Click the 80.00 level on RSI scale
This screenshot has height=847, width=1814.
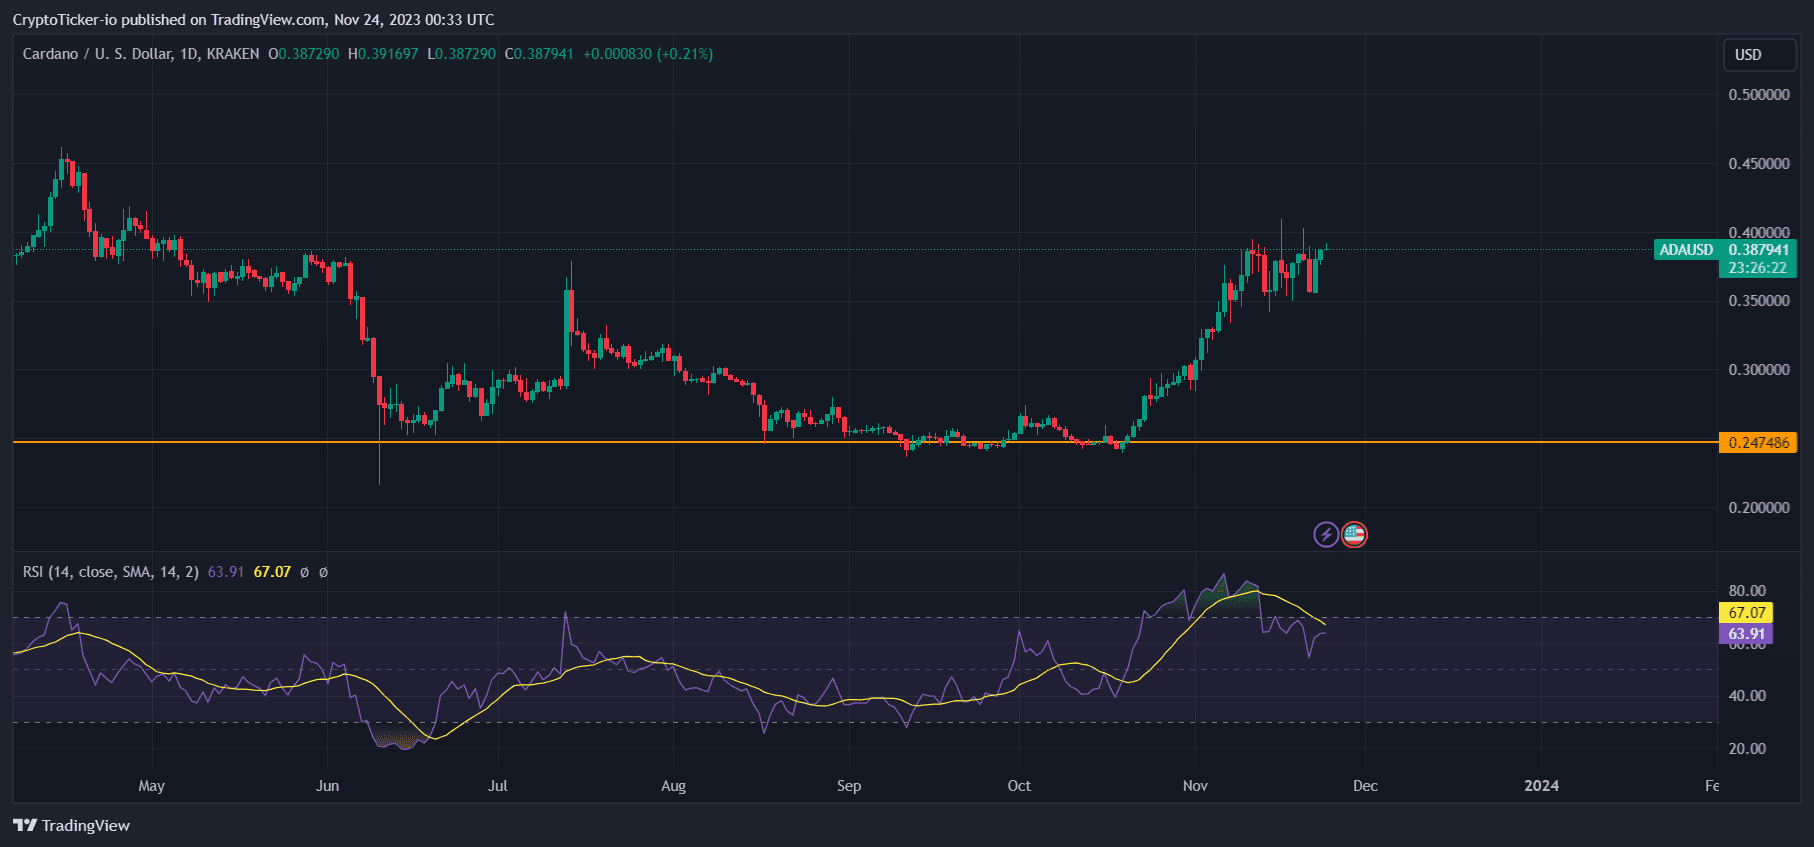point(1747,591)
